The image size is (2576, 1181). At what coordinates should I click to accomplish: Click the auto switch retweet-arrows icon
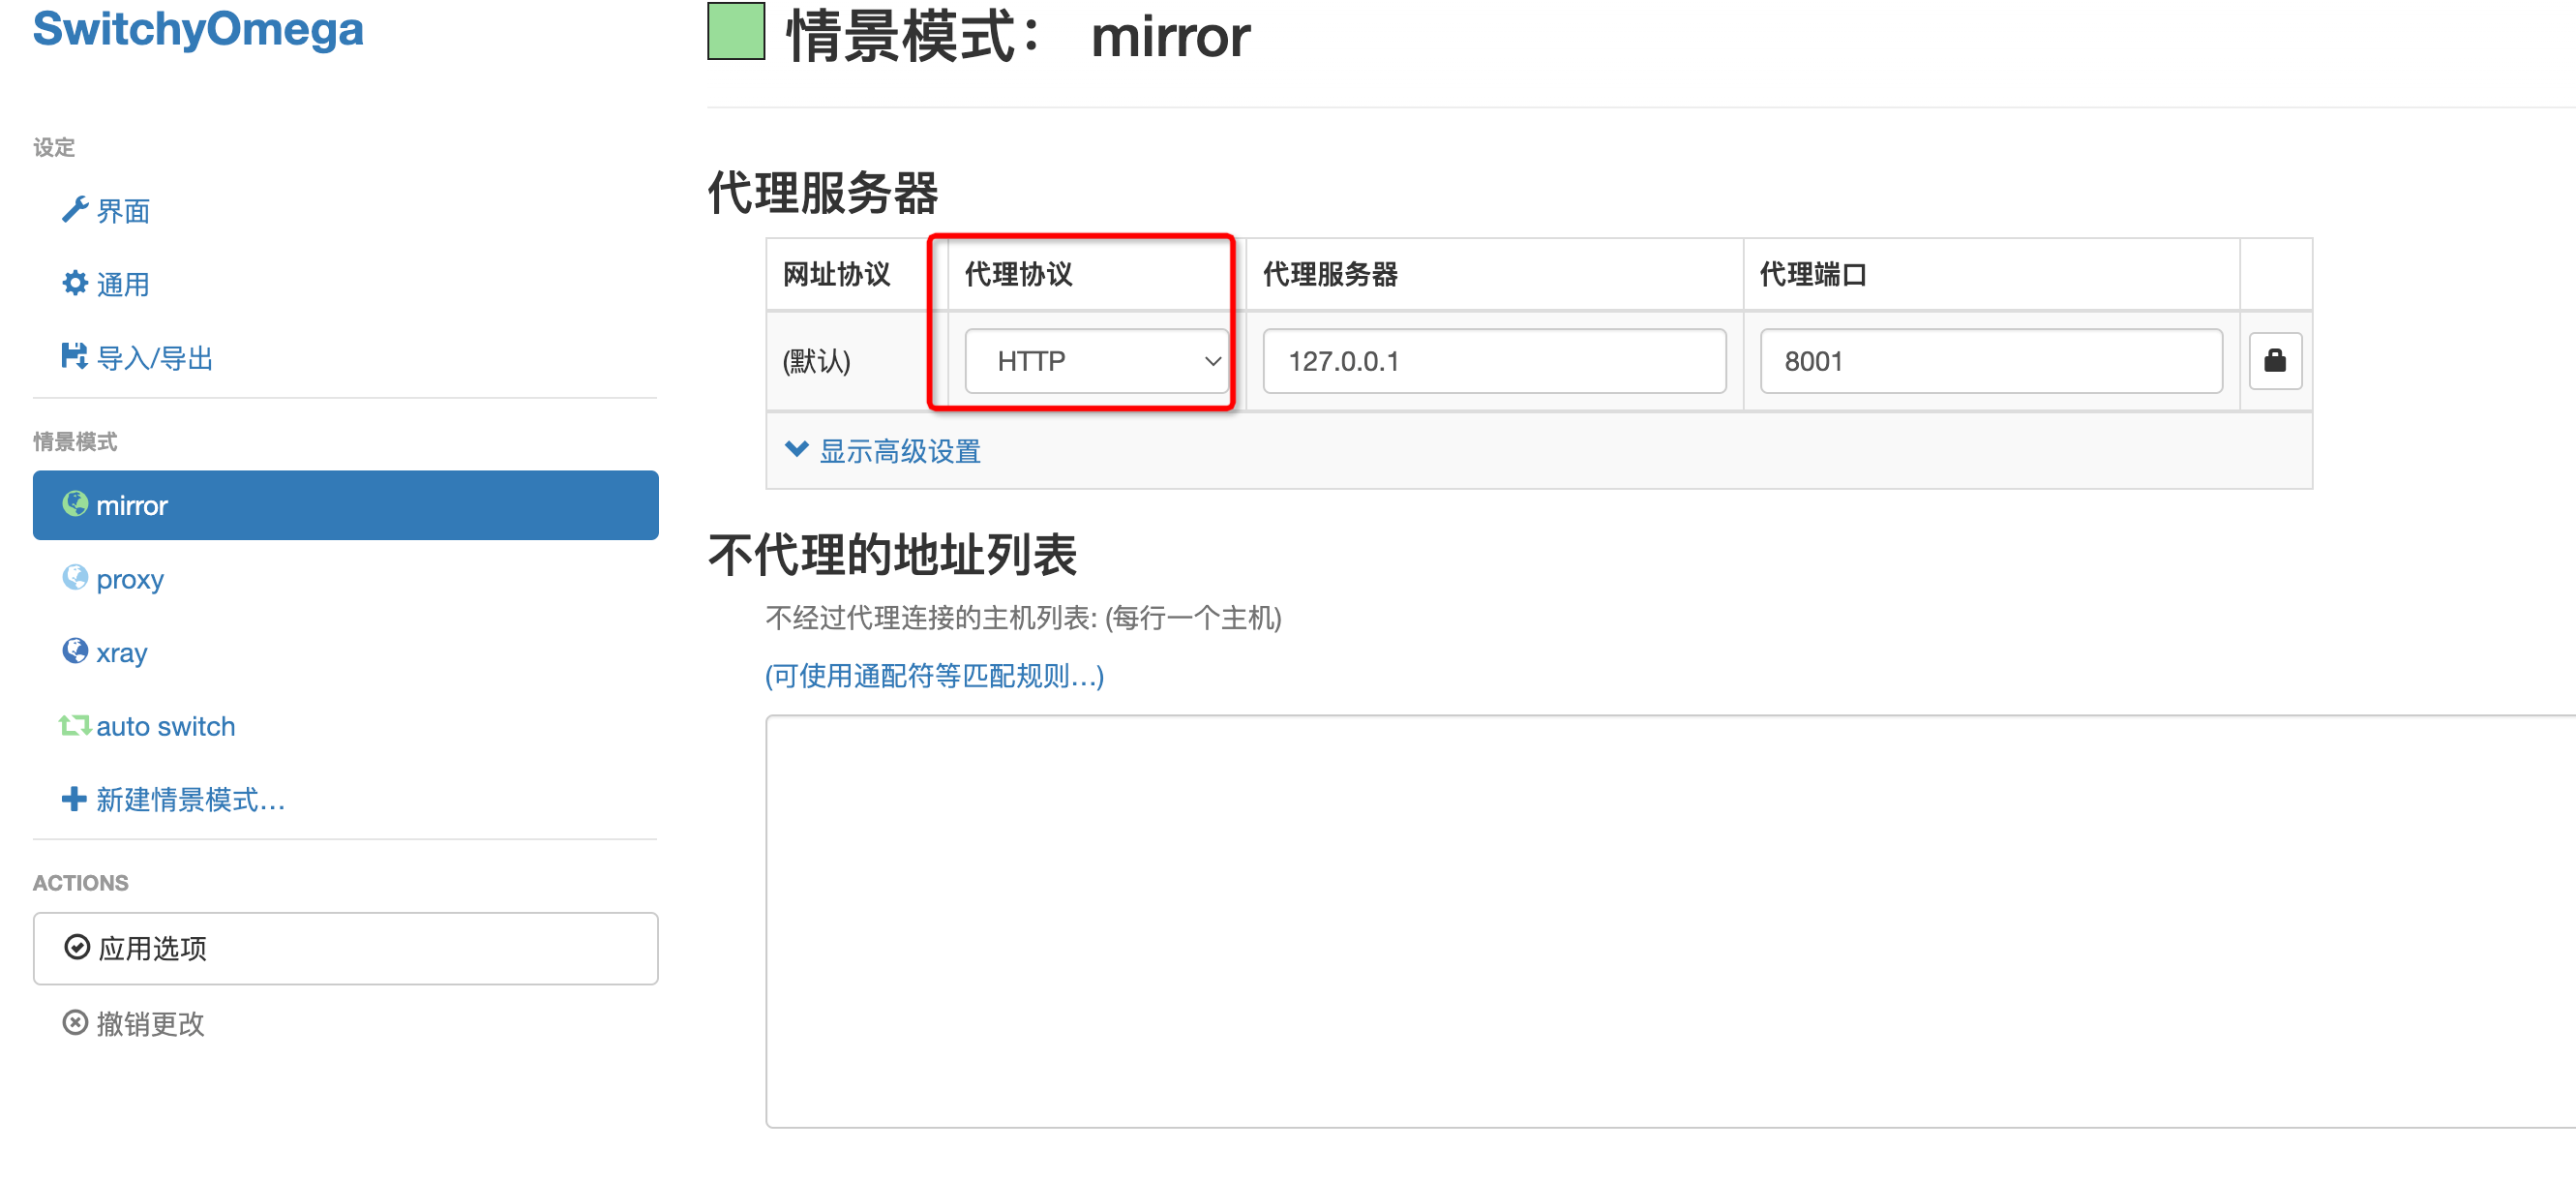74,725
